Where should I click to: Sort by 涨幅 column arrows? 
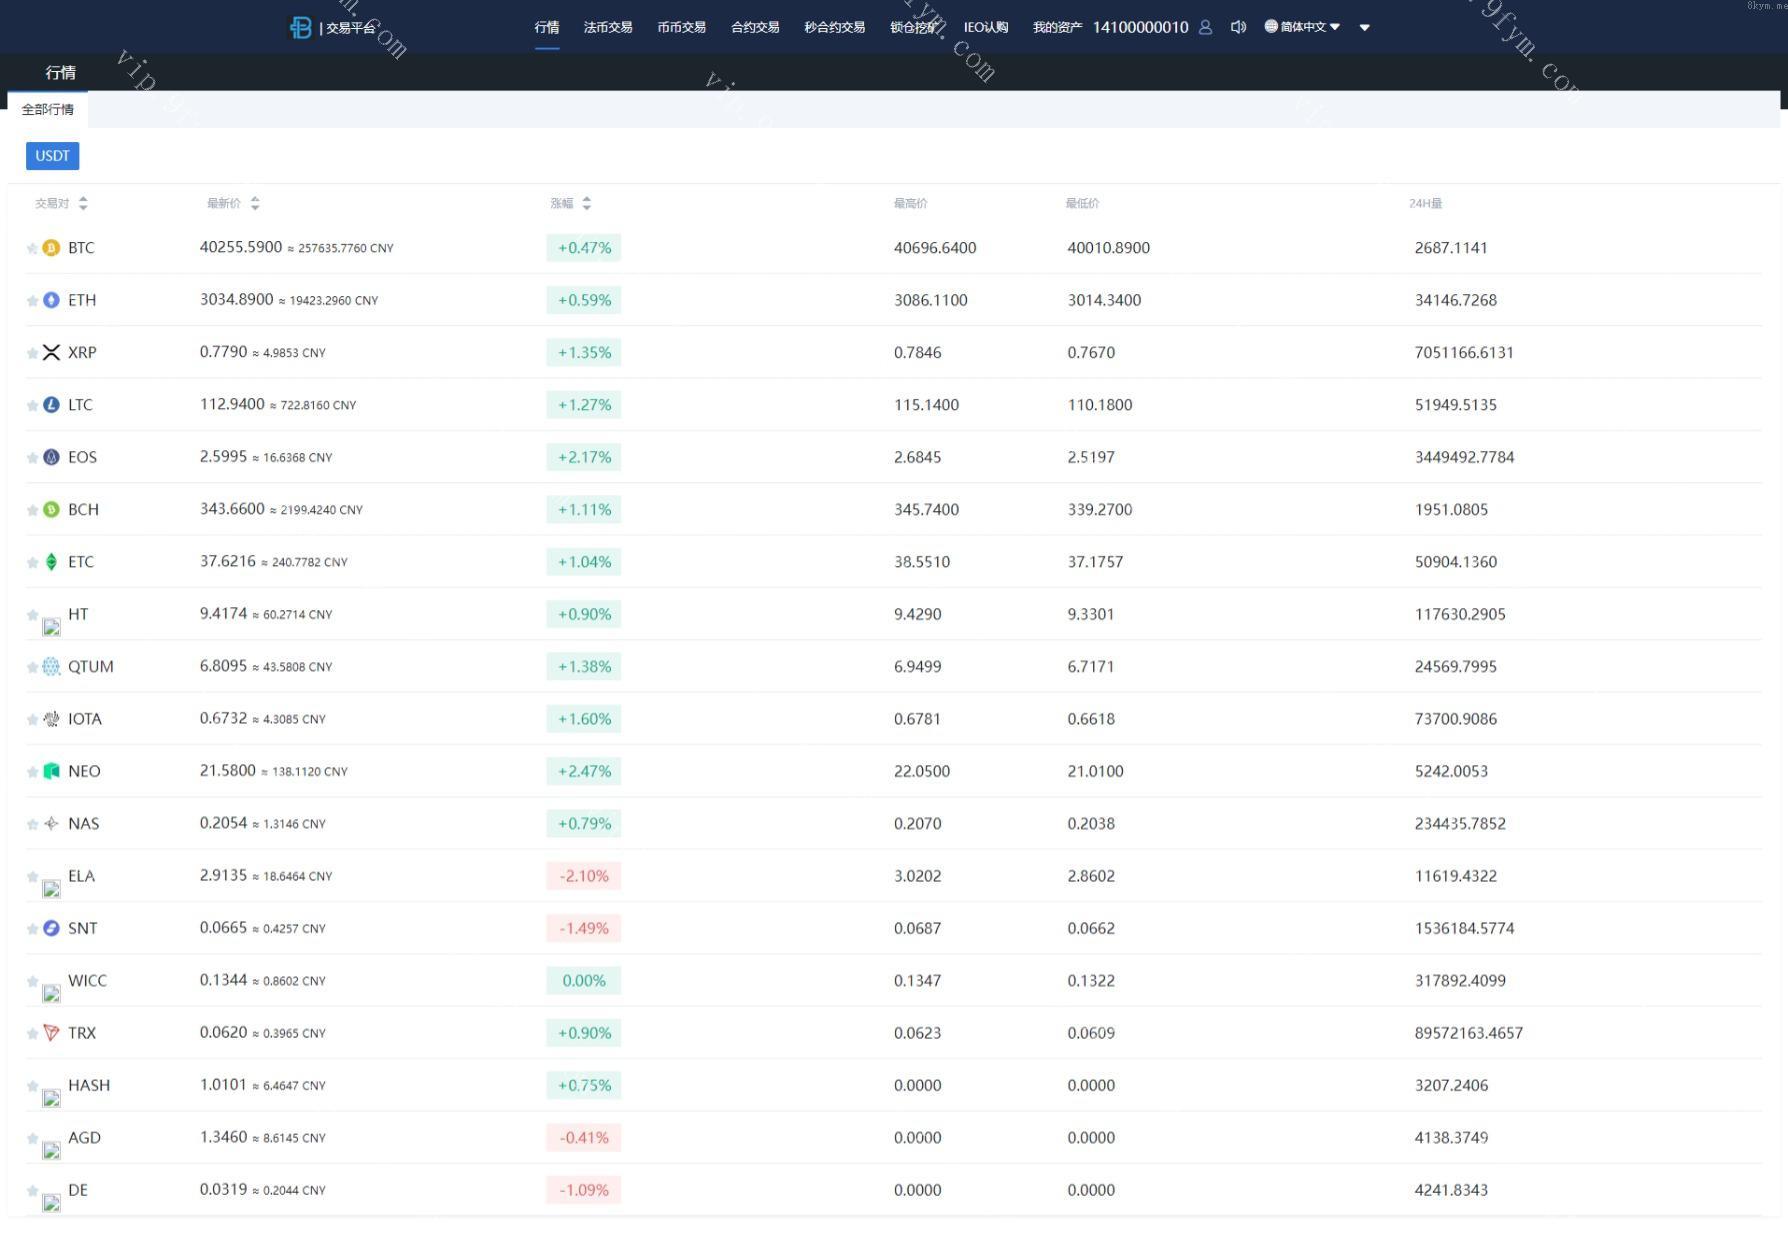586,203
